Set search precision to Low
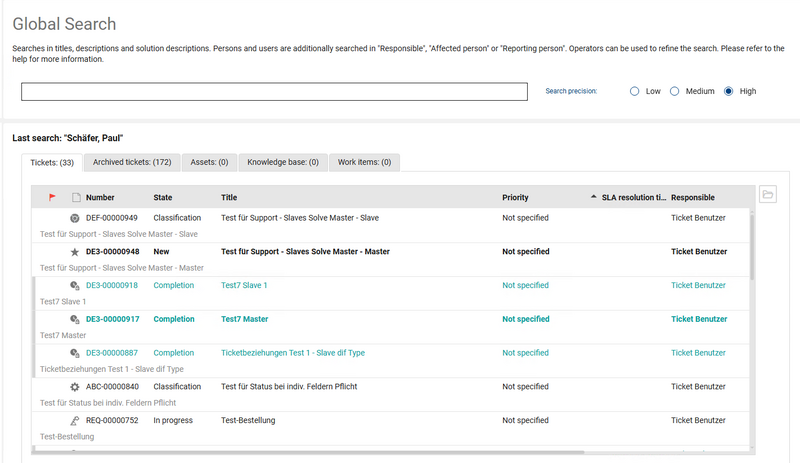The image size is (800, 463). [x=634, y=91]
